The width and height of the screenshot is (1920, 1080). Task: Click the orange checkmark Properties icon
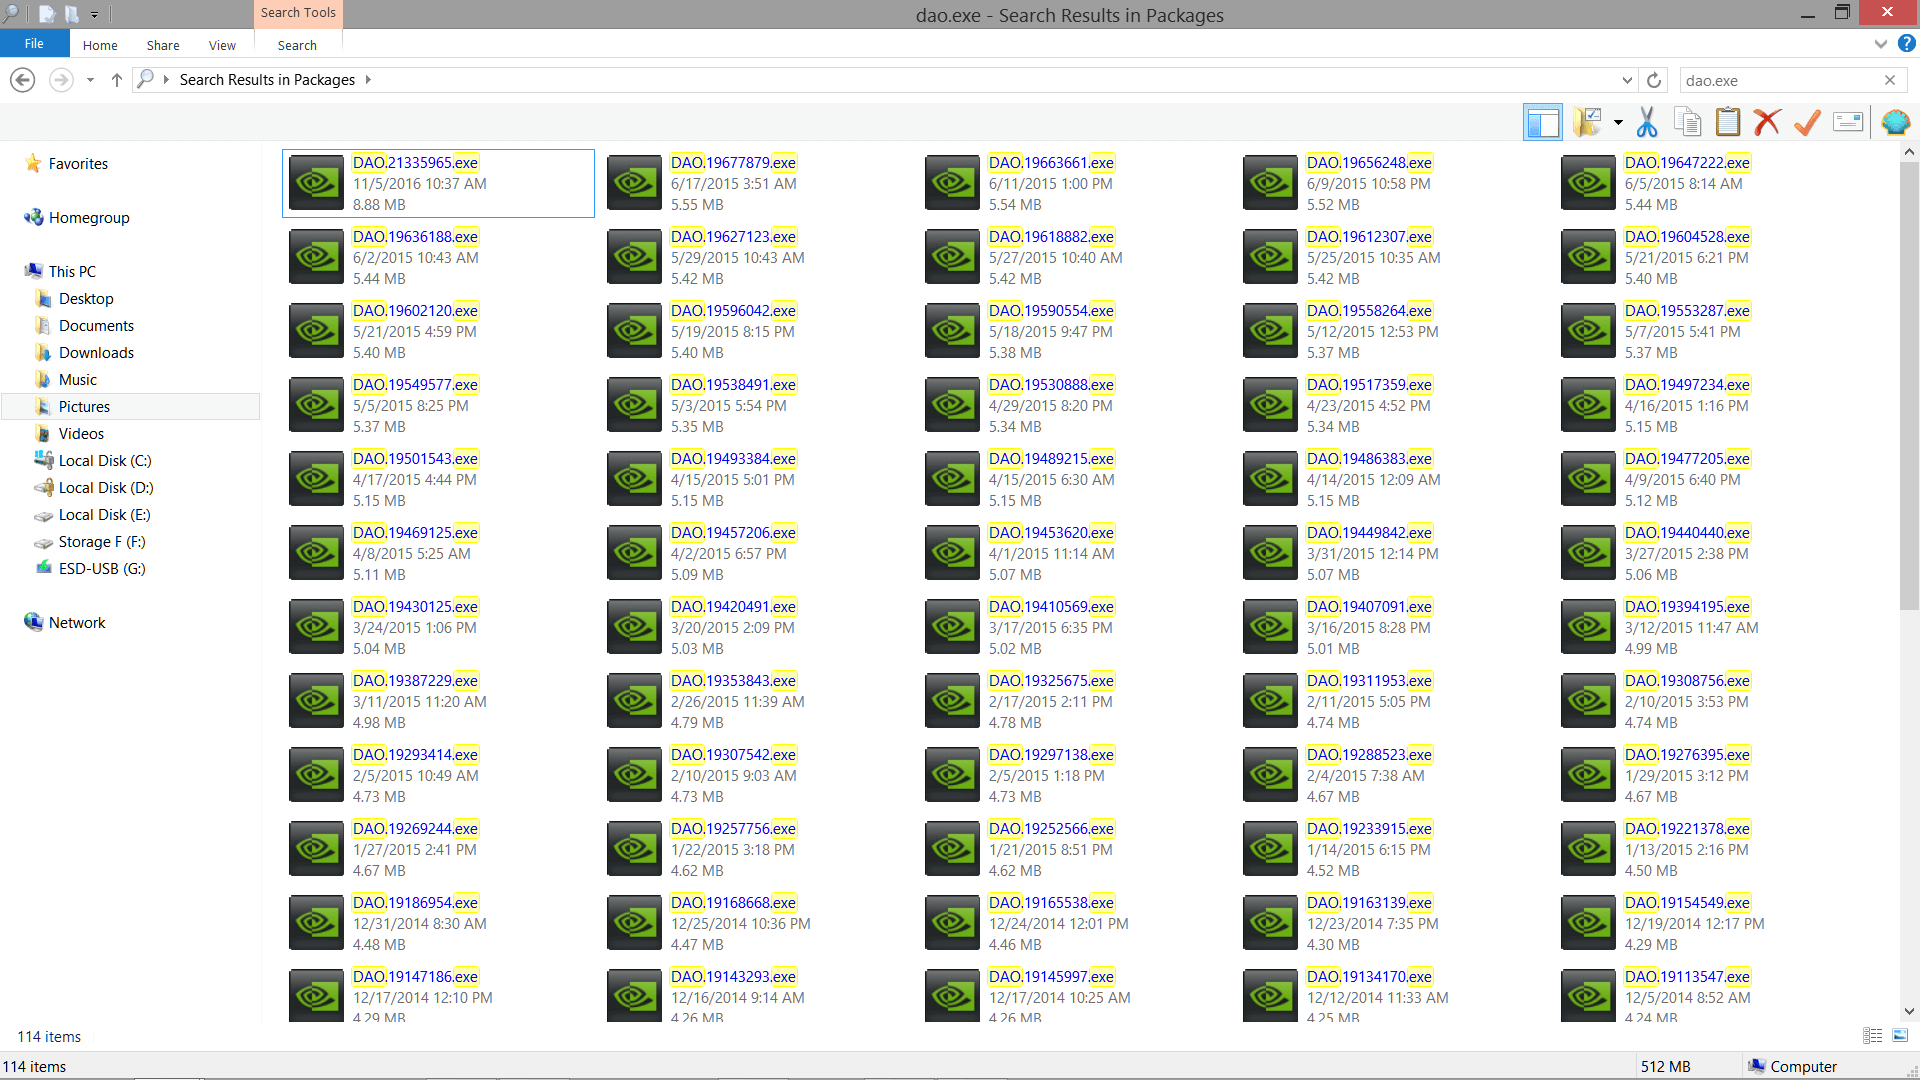1807,123
